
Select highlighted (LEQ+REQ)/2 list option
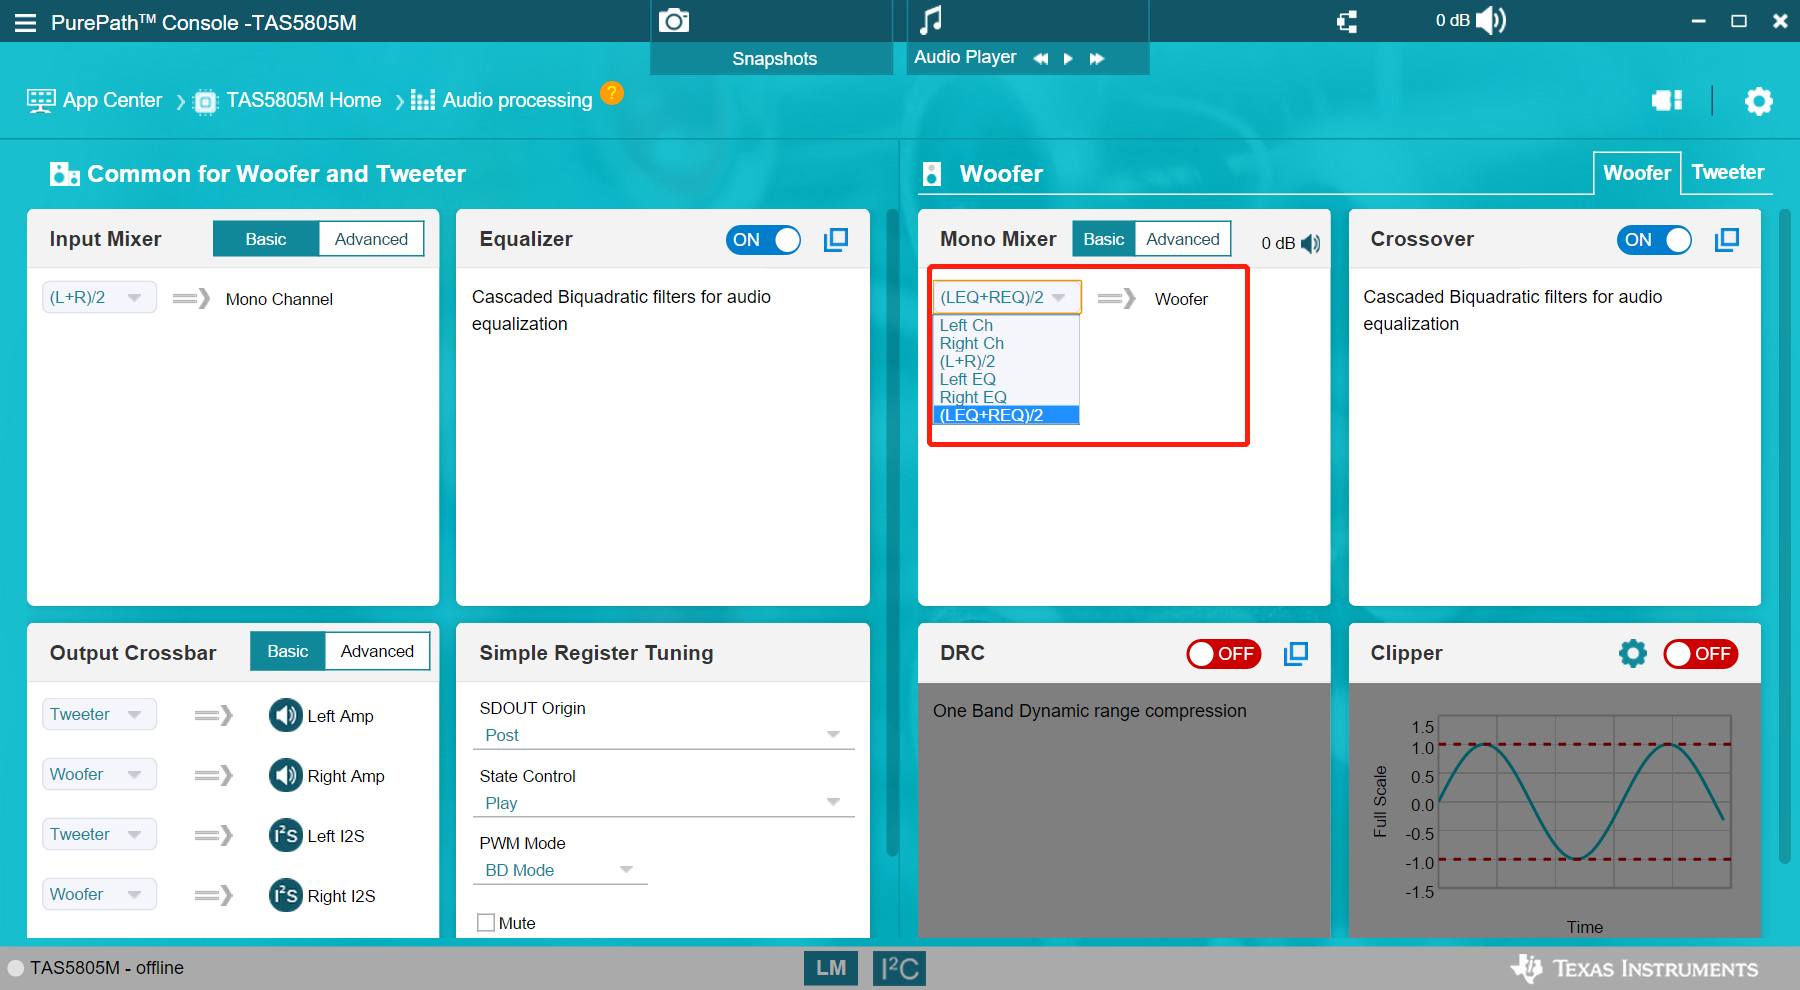click(1006, 415)
